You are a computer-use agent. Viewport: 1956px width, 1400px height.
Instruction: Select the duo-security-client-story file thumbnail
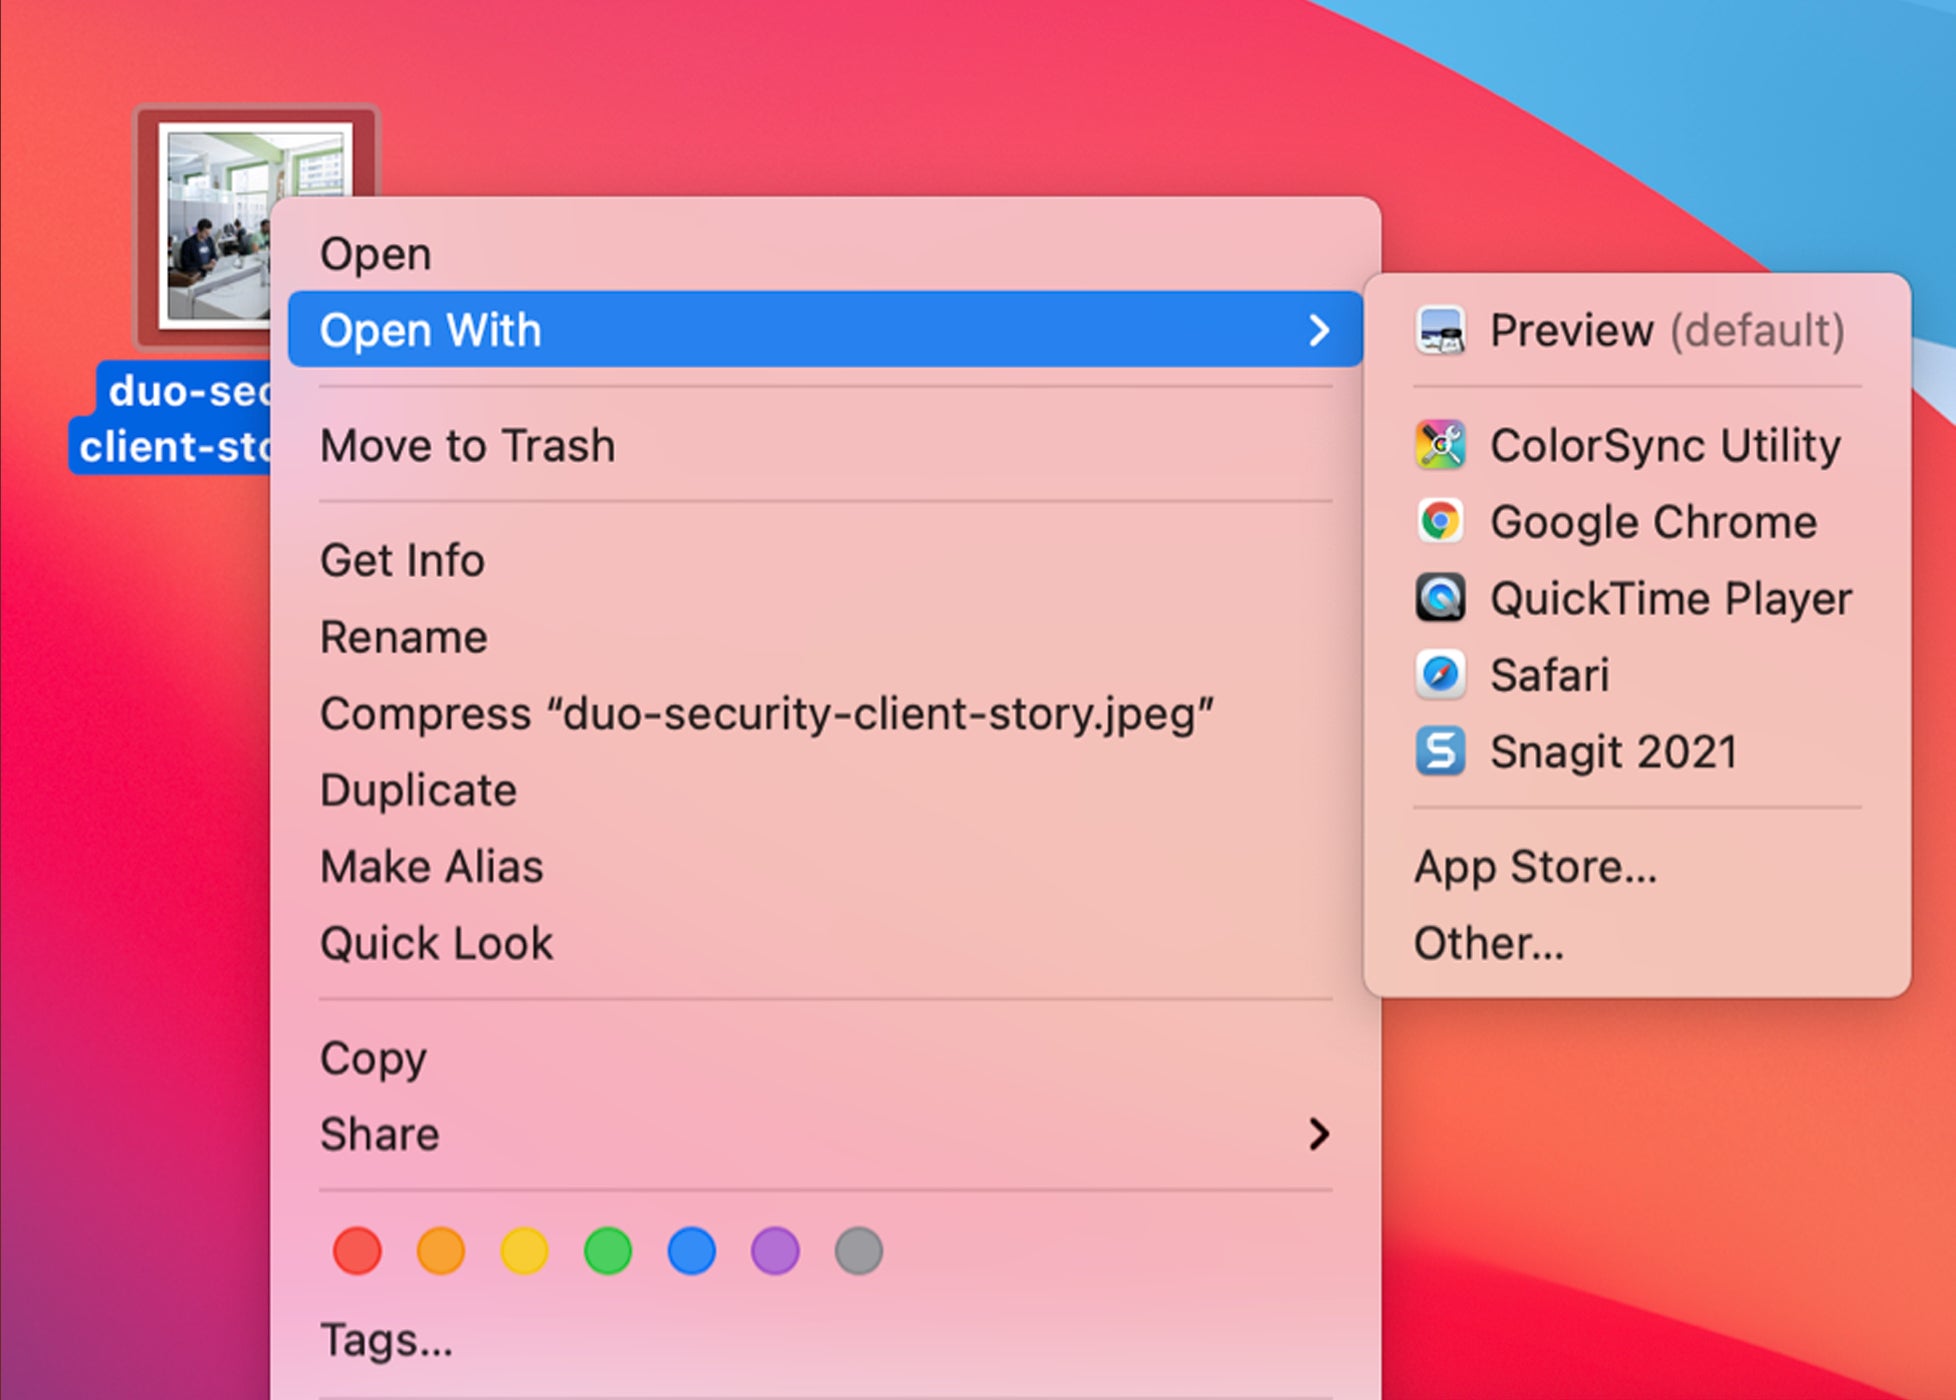214,226
